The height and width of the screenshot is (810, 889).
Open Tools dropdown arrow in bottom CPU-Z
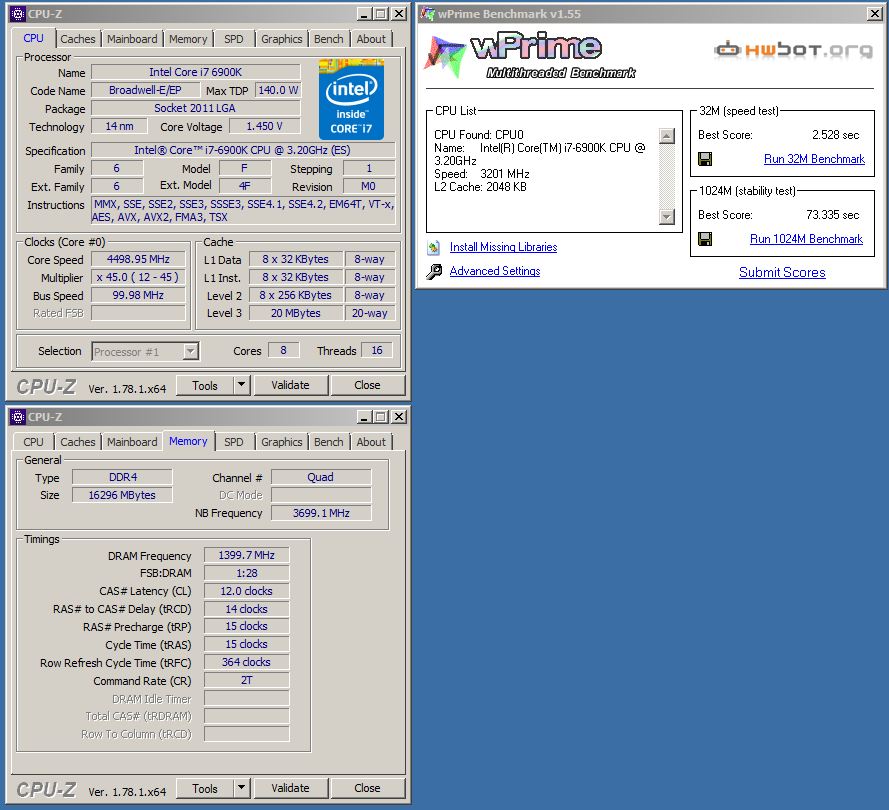(x=242, y=788)
